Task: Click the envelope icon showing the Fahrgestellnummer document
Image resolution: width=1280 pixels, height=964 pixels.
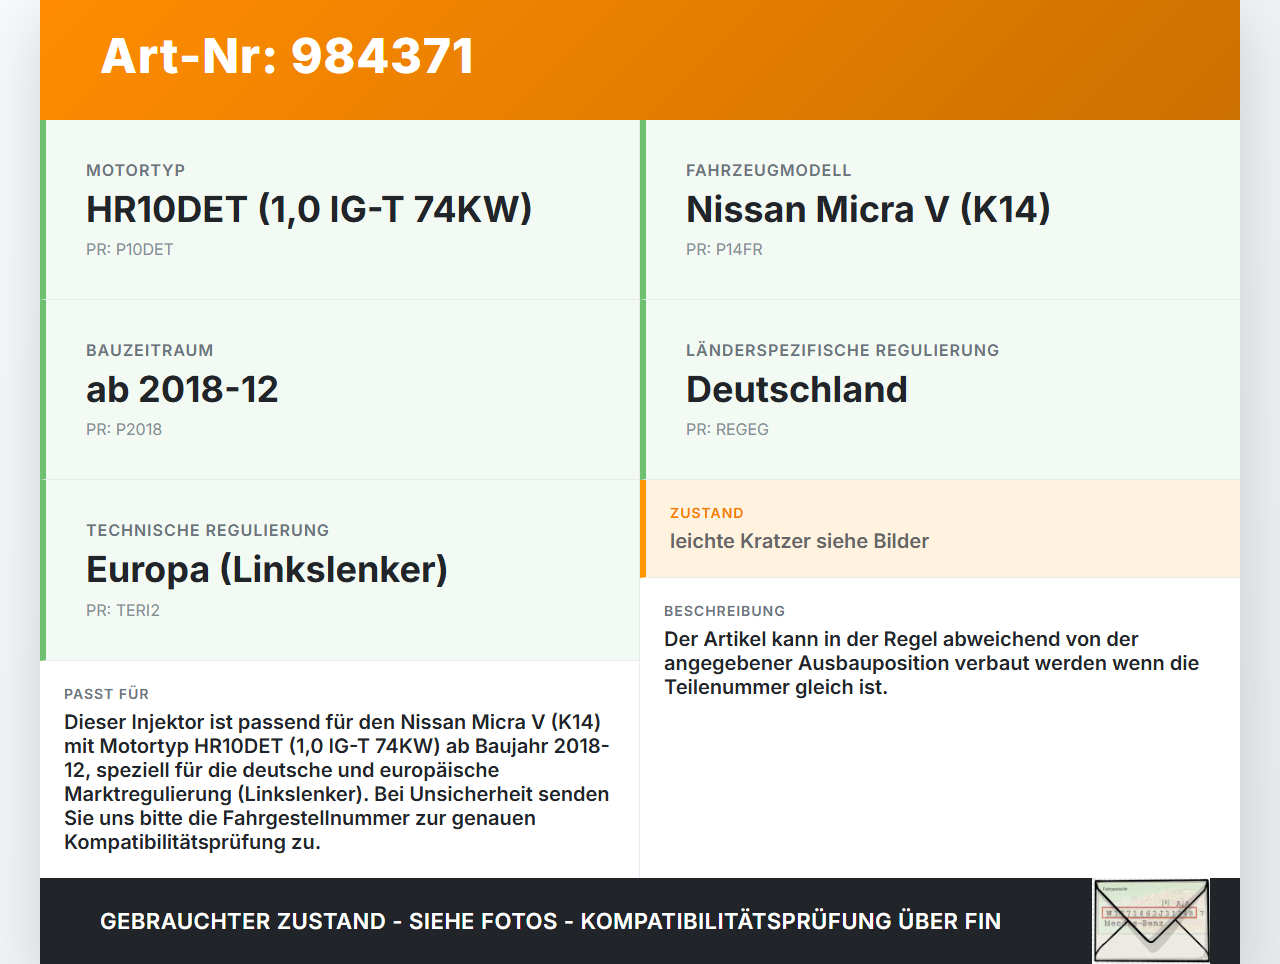Action: click(x=1150, y=919)
